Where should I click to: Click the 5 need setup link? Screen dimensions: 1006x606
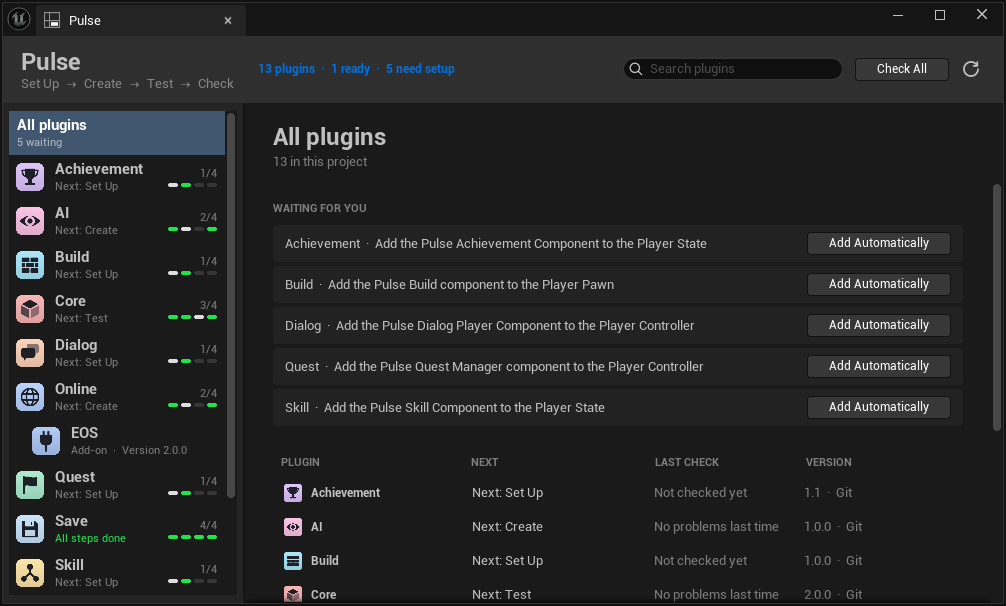(x=420, y=69)
